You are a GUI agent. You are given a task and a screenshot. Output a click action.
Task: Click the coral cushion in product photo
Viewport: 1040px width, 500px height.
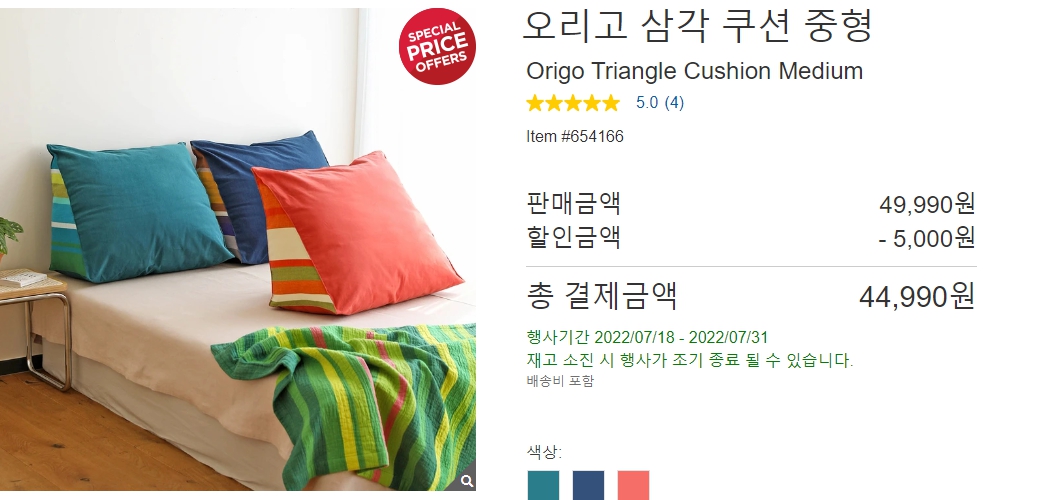(359, 233)
